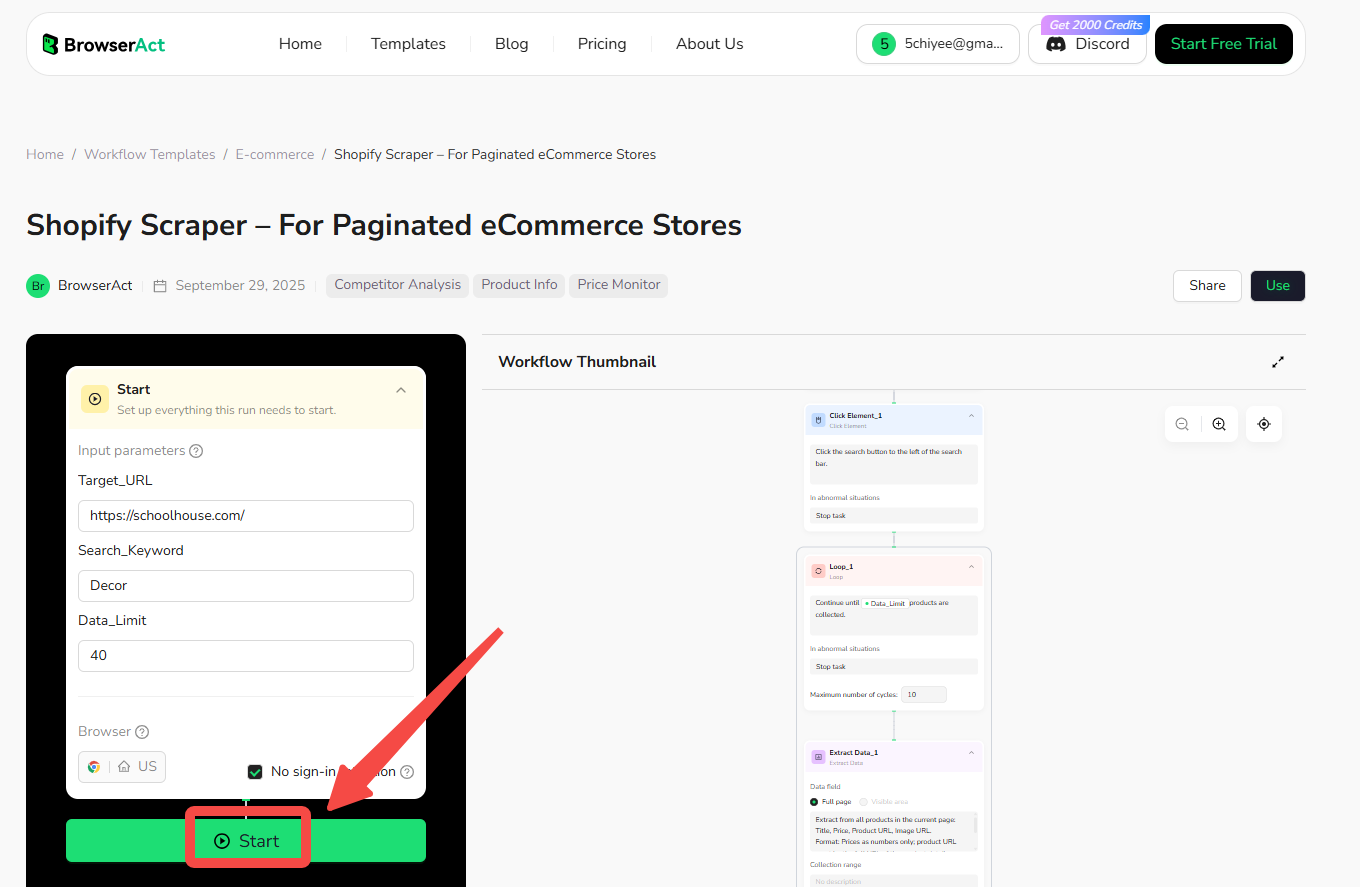
Task: Click the green Start run button
Action: point(246,841)
